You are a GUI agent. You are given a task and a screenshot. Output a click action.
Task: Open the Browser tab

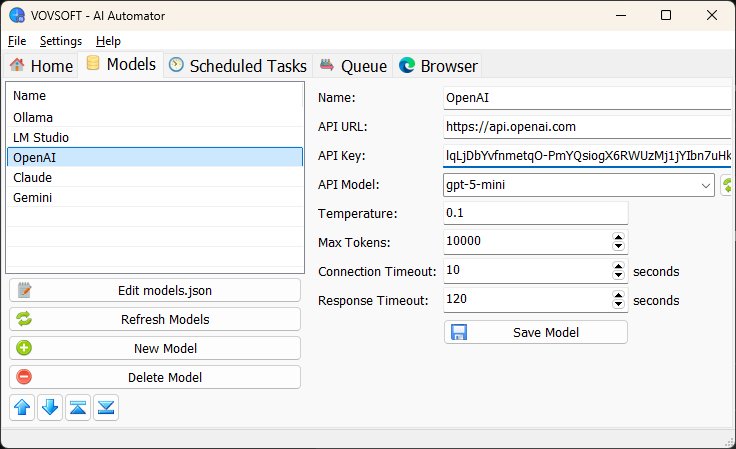(438, 66)
